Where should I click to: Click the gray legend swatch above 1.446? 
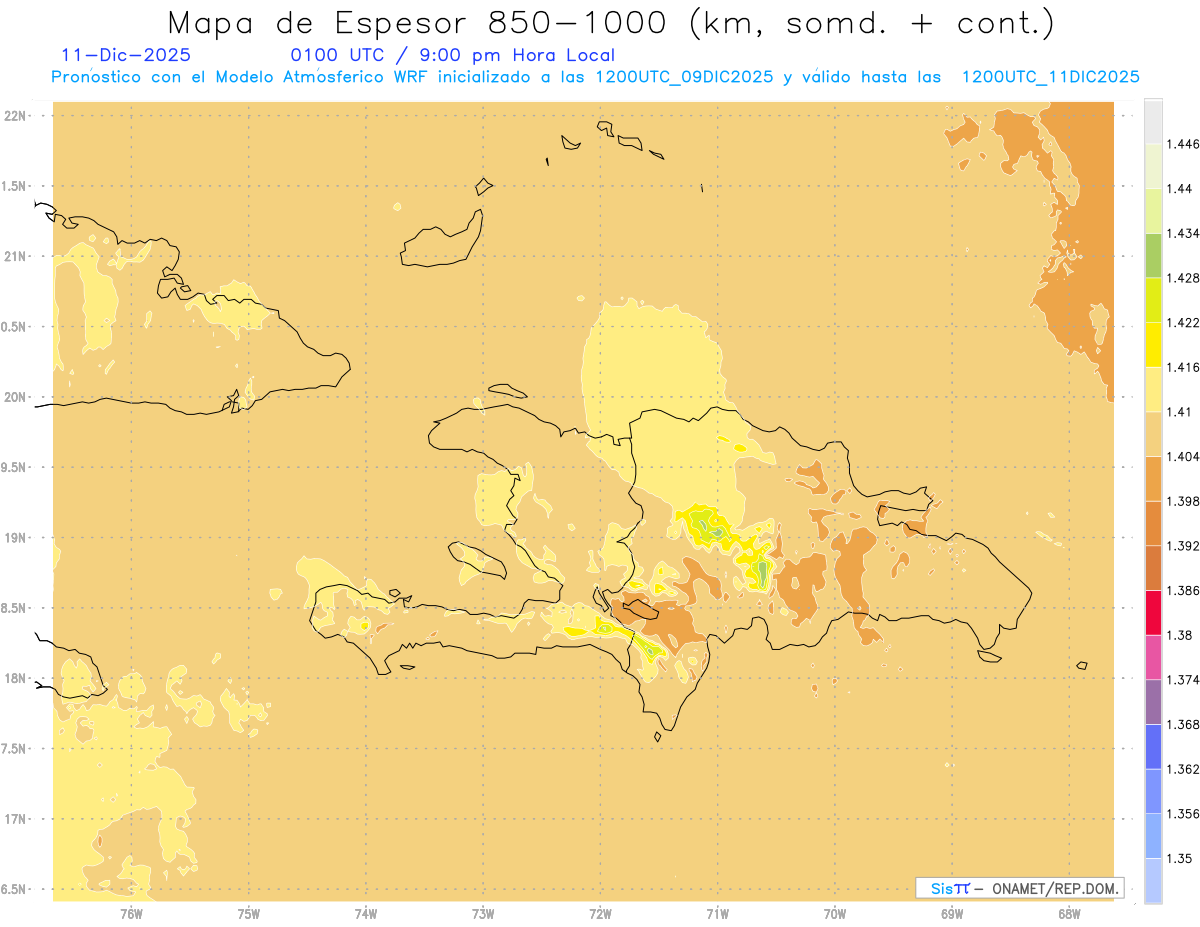pos(1153,121)
